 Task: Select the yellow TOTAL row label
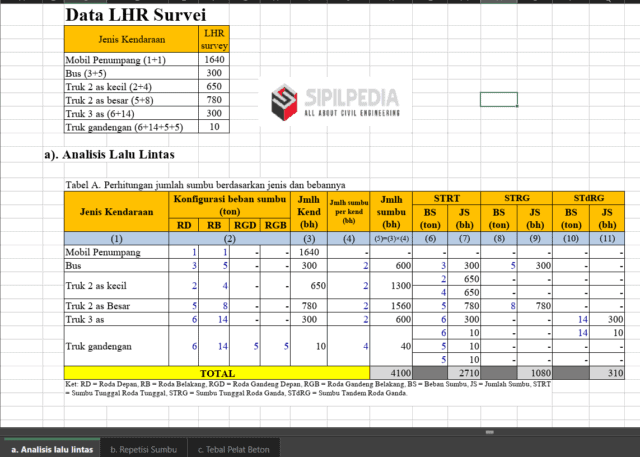[x=217, y=372]
